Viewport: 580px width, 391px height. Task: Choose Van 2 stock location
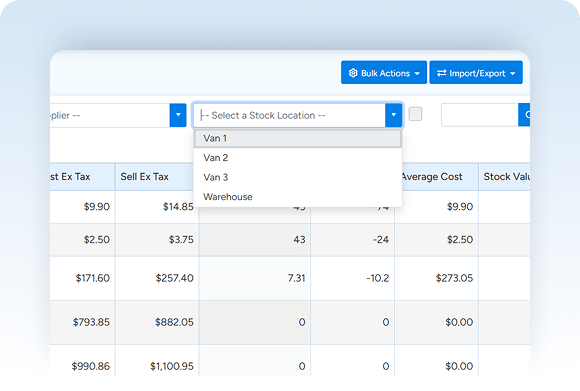(298, 158)
